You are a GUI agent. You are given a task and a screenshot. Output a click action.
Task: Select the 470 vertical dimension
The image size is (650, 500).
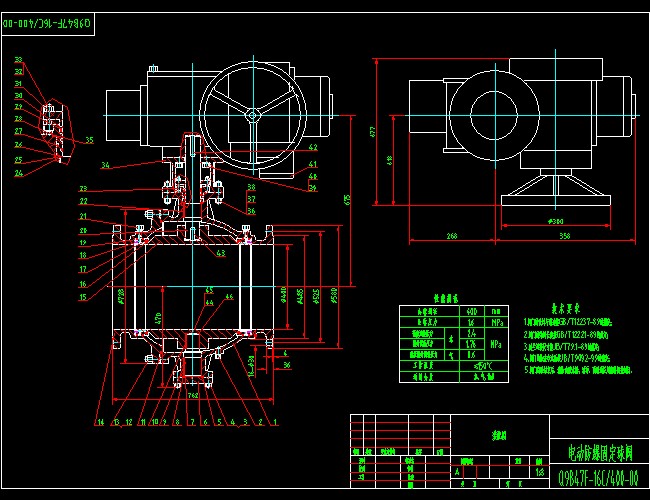tap(158, 318)
